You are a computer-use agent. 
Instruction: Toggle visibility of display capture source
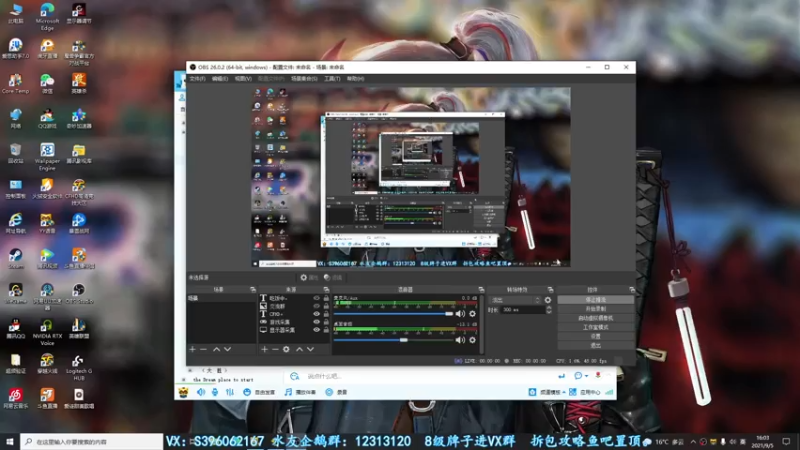click(x=316, y=330)
